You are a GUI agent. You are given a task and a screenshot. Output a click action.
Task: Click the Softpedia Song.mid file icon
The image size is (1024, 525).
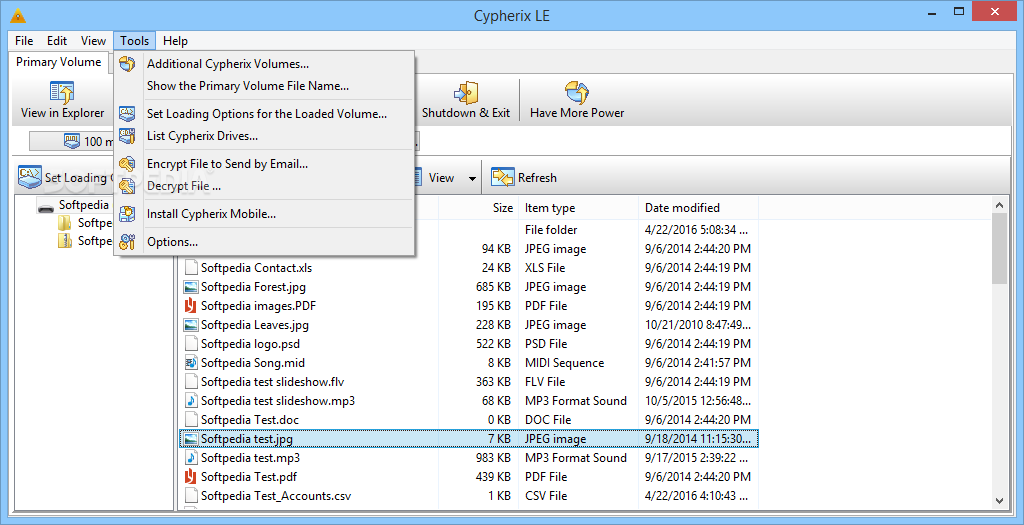click(x=191, y=362)
